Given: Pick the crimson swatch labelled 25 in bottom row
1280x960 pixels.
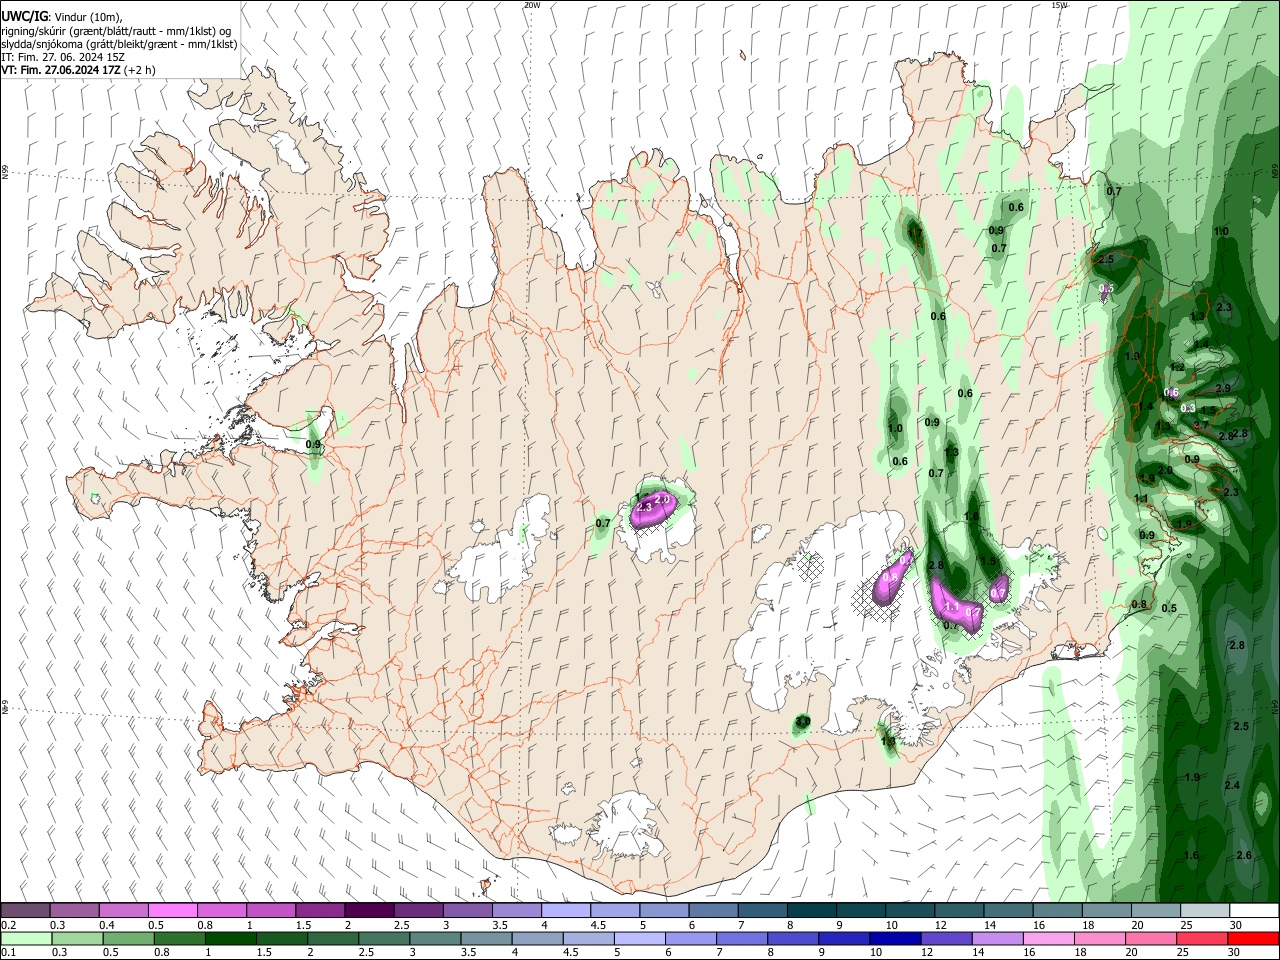Looking at the screenshot, I should [1201, 938].
